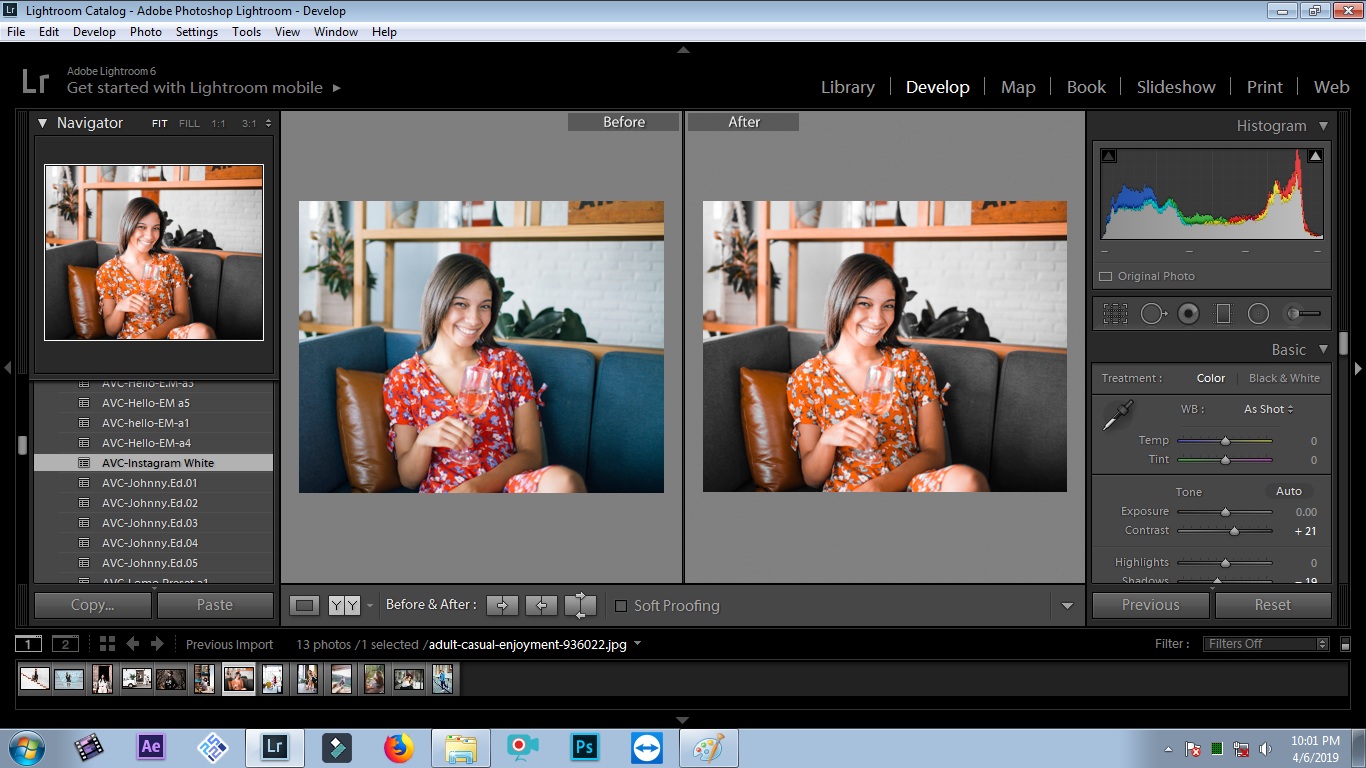Toggle highlight clipping indicator in histogram

pyautogui.click(x=1315, y=156)
